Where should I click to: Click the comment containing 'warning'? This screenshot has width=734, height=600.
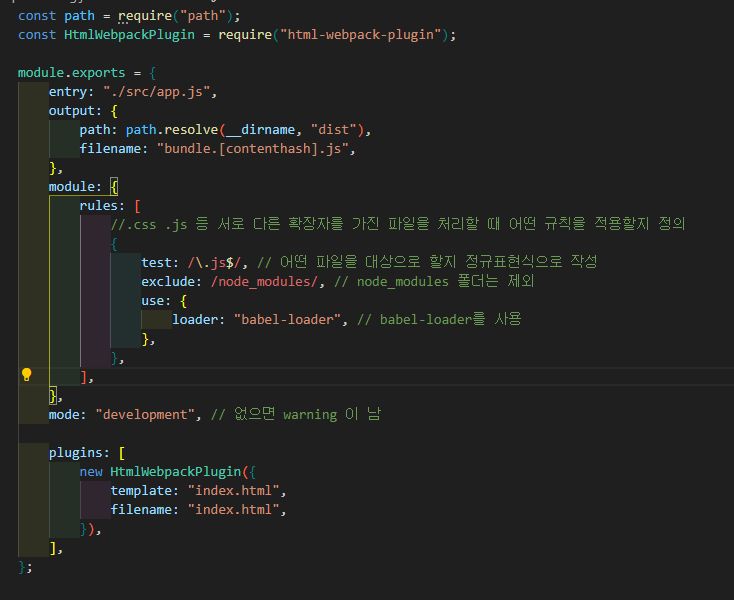296,414
